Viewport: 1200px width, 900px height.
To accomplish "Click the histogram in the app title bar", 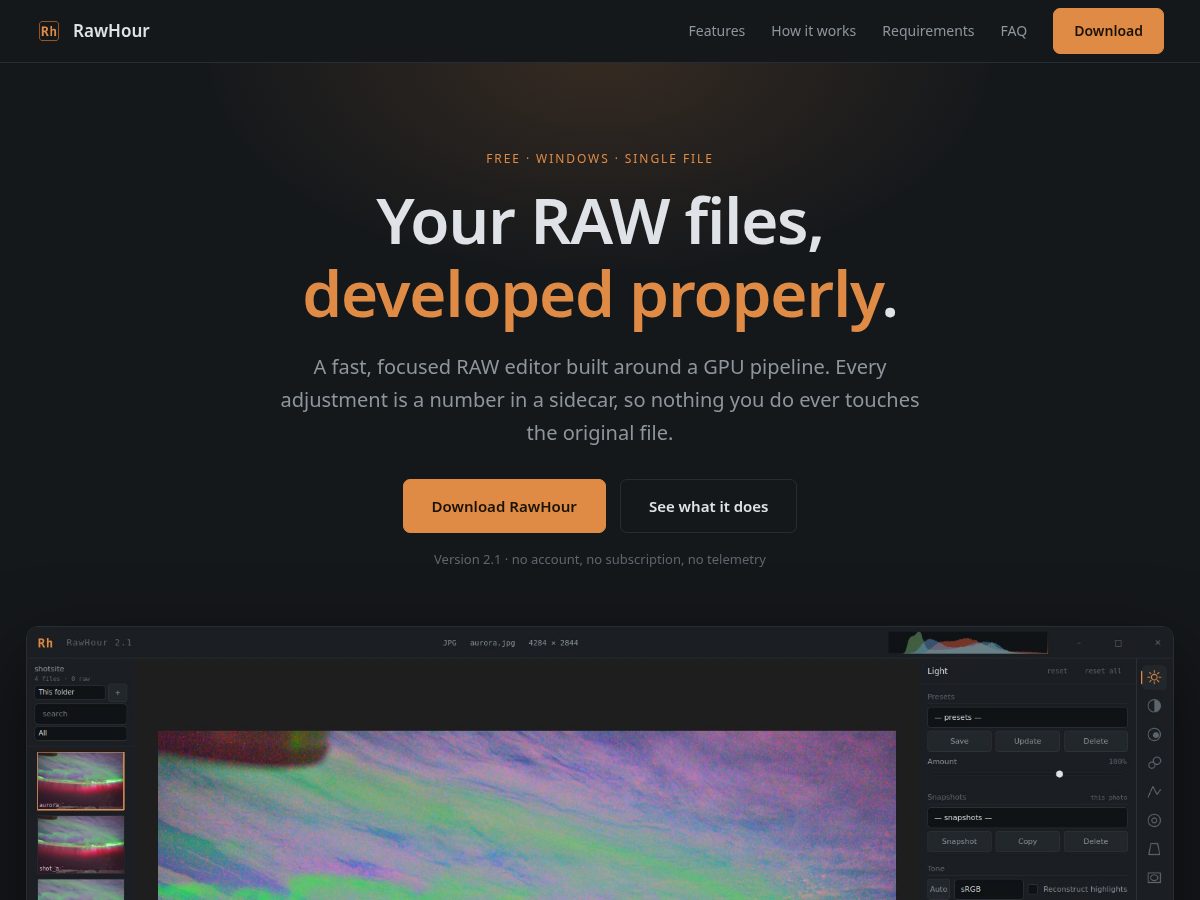I will [x=967, y=642].
